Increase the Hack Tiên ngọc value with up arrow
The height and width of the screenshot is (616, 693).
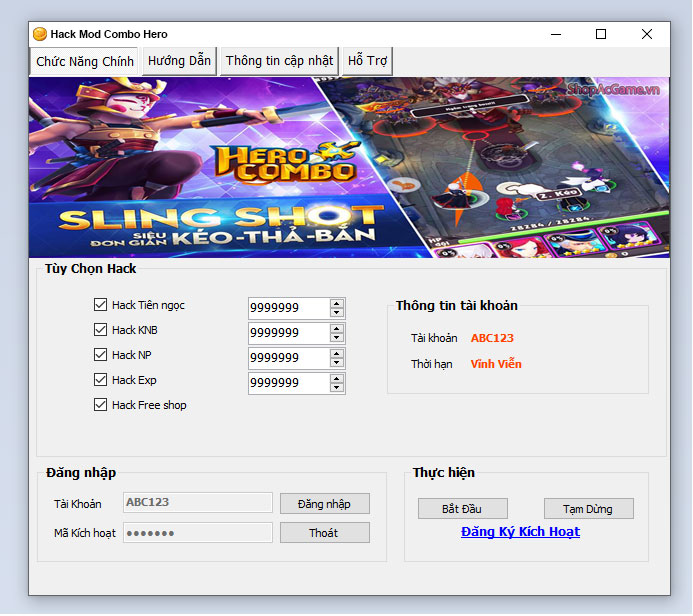point(337,304)
